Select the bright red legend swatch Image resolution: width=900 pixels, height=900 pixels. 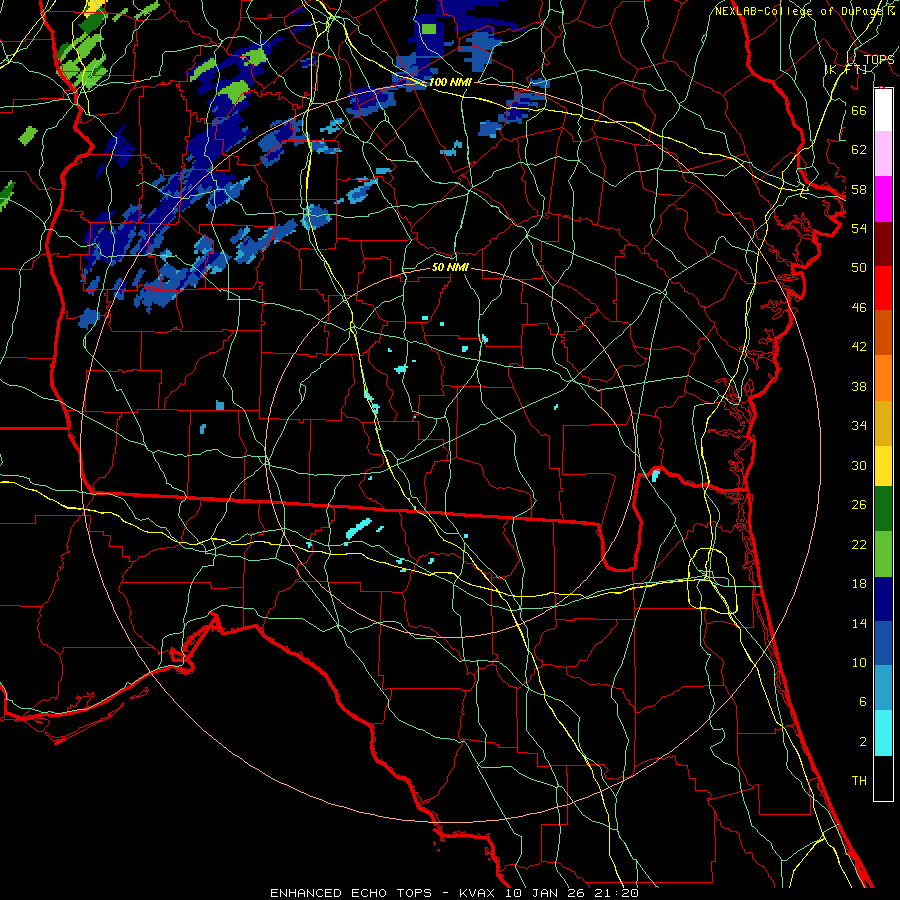click(x=883, y=288)
